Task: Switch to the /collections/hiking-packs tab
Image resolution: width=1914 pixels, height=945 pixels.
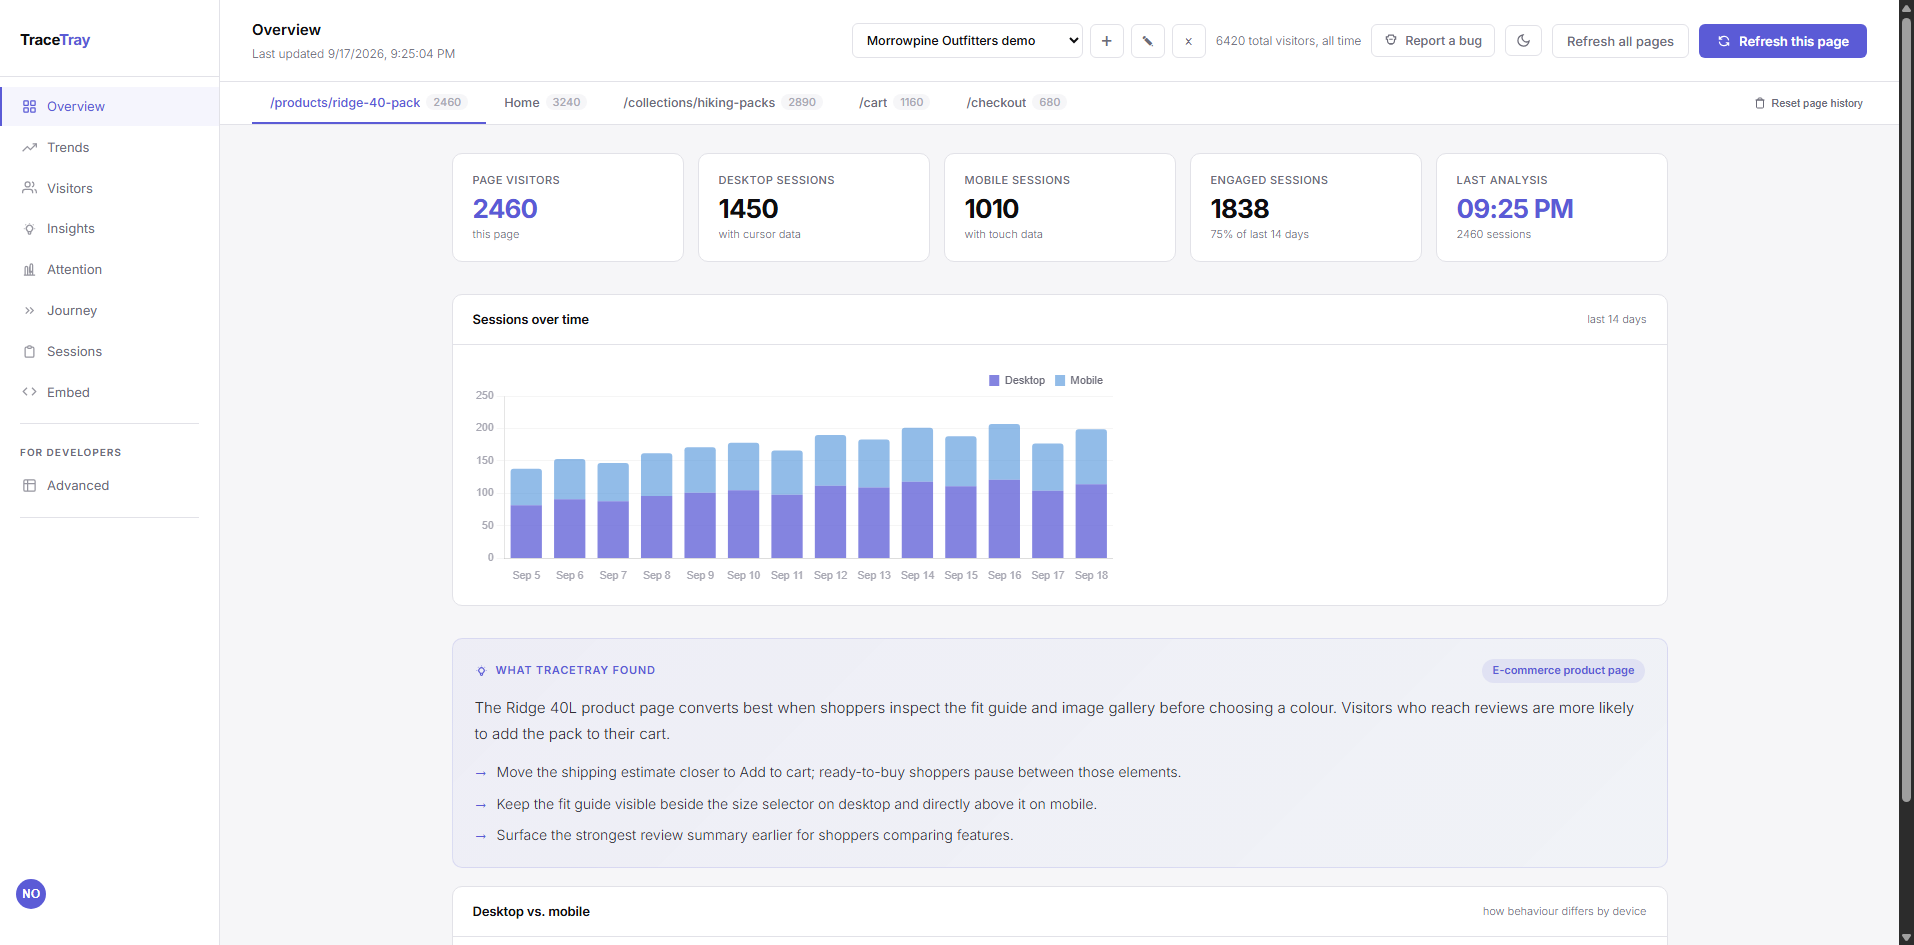Action: pos(722,103)
